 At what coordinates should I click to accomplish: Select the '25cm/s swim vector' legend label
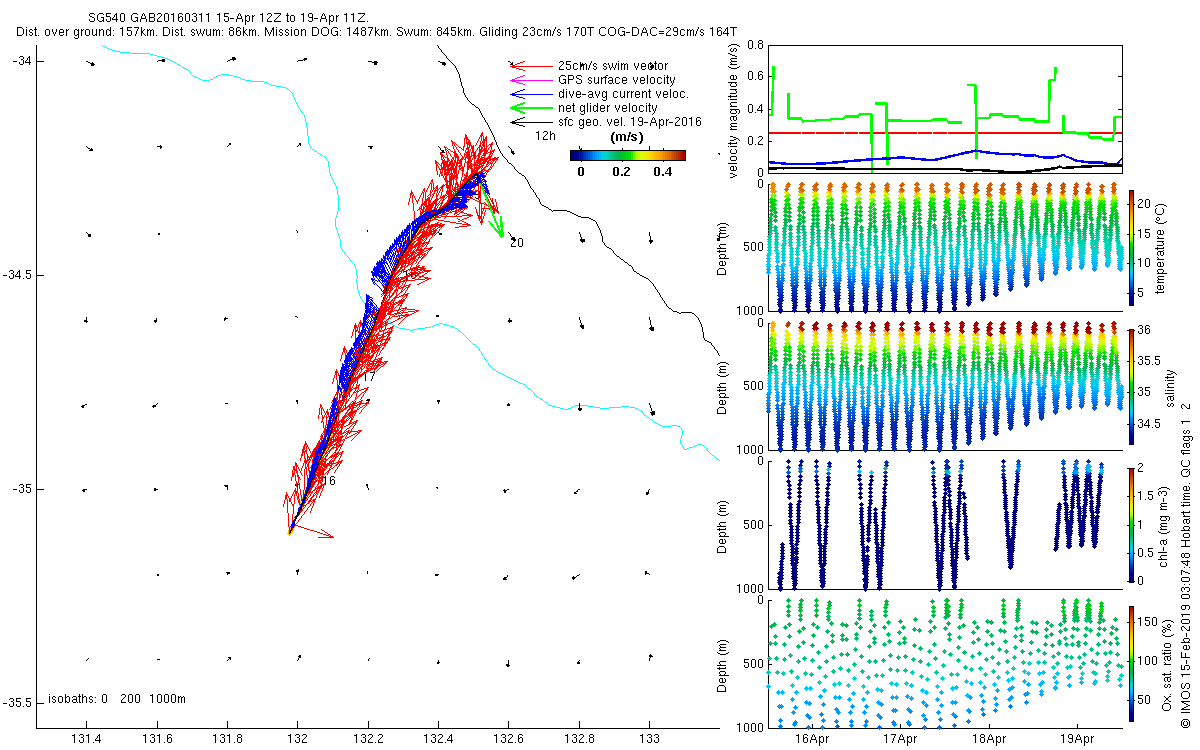tap(613, 65)
